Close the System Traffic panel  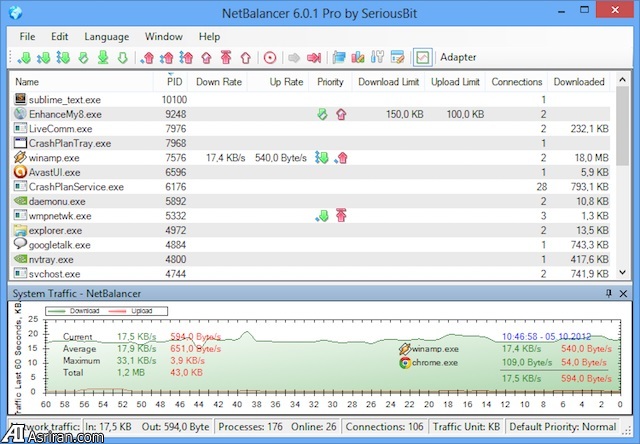click(623, 292)
